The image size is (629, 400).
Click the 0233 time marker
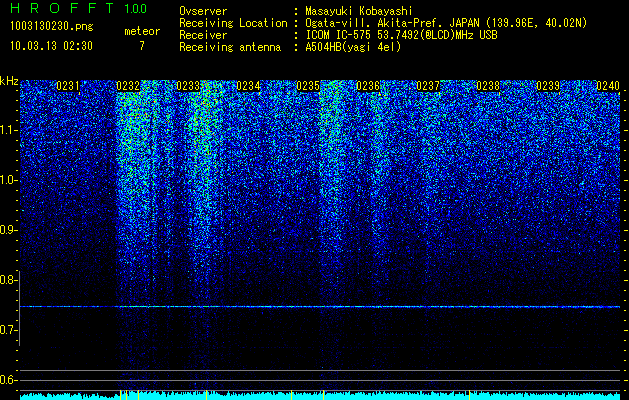coord(188,86)
